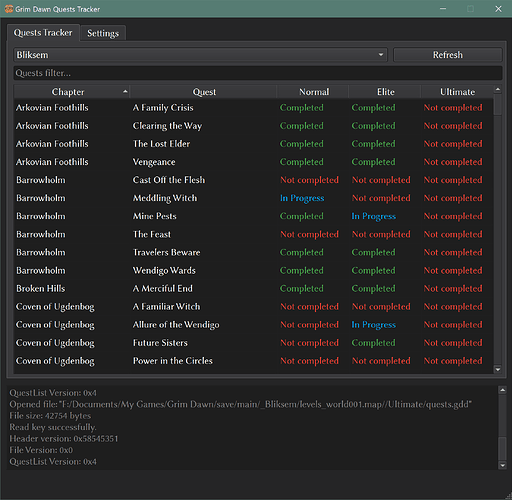The height and width of the screenshot is (500, 512).
Task: Click the quest table scroll up arrow
Action: pos(498,89)
